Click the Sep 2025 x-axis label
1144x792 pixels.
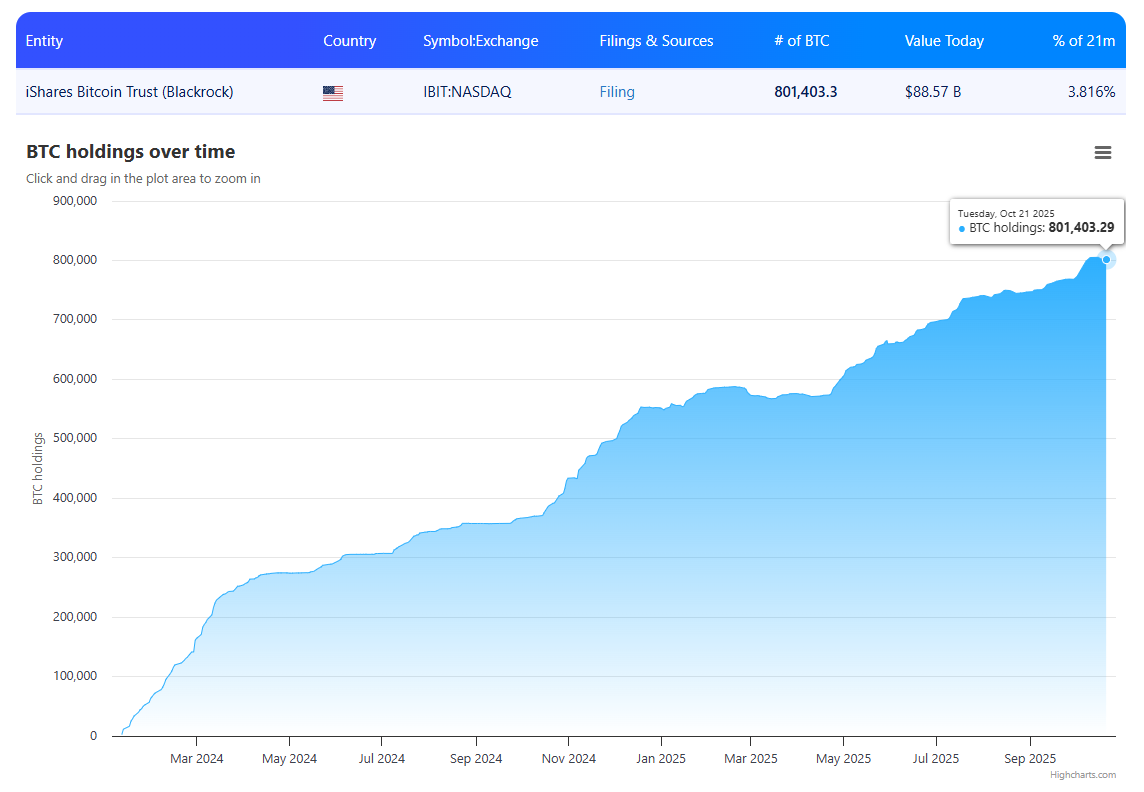[1029, 759]
